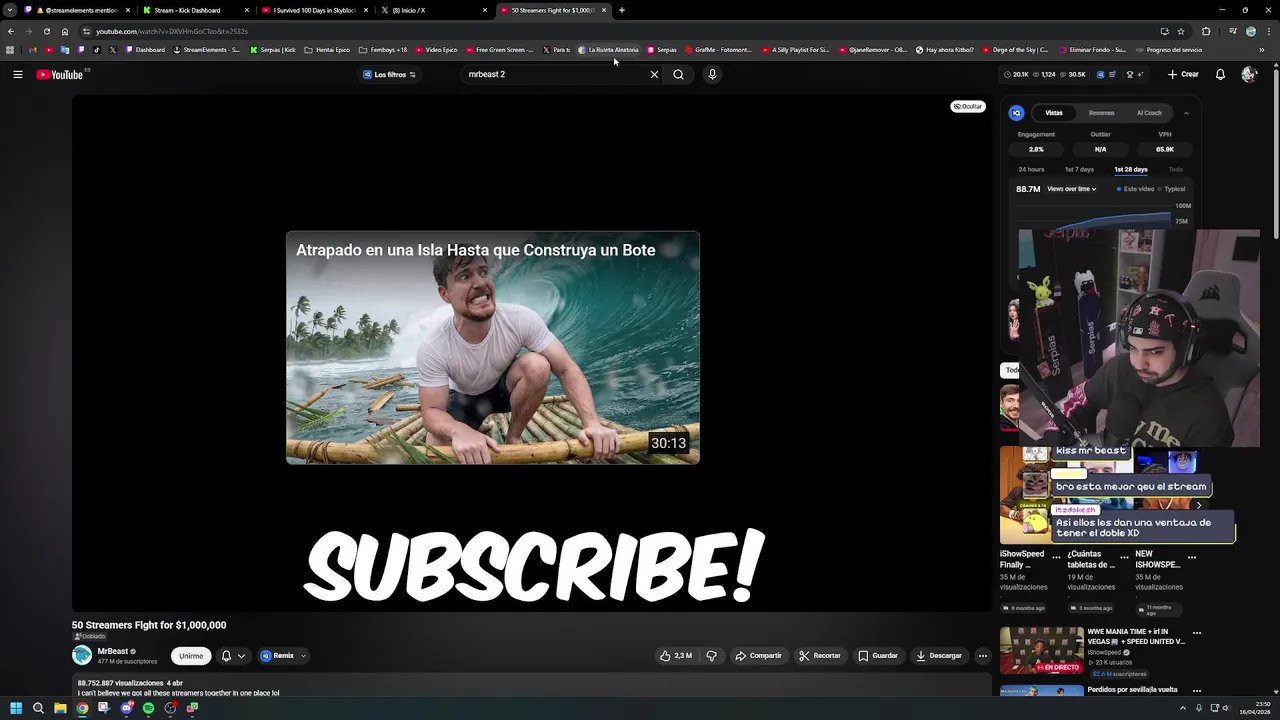This screenshot has height=720, width=1280.
Task: Switch to the Resumen tab
Action: (x=1101, y=113)
